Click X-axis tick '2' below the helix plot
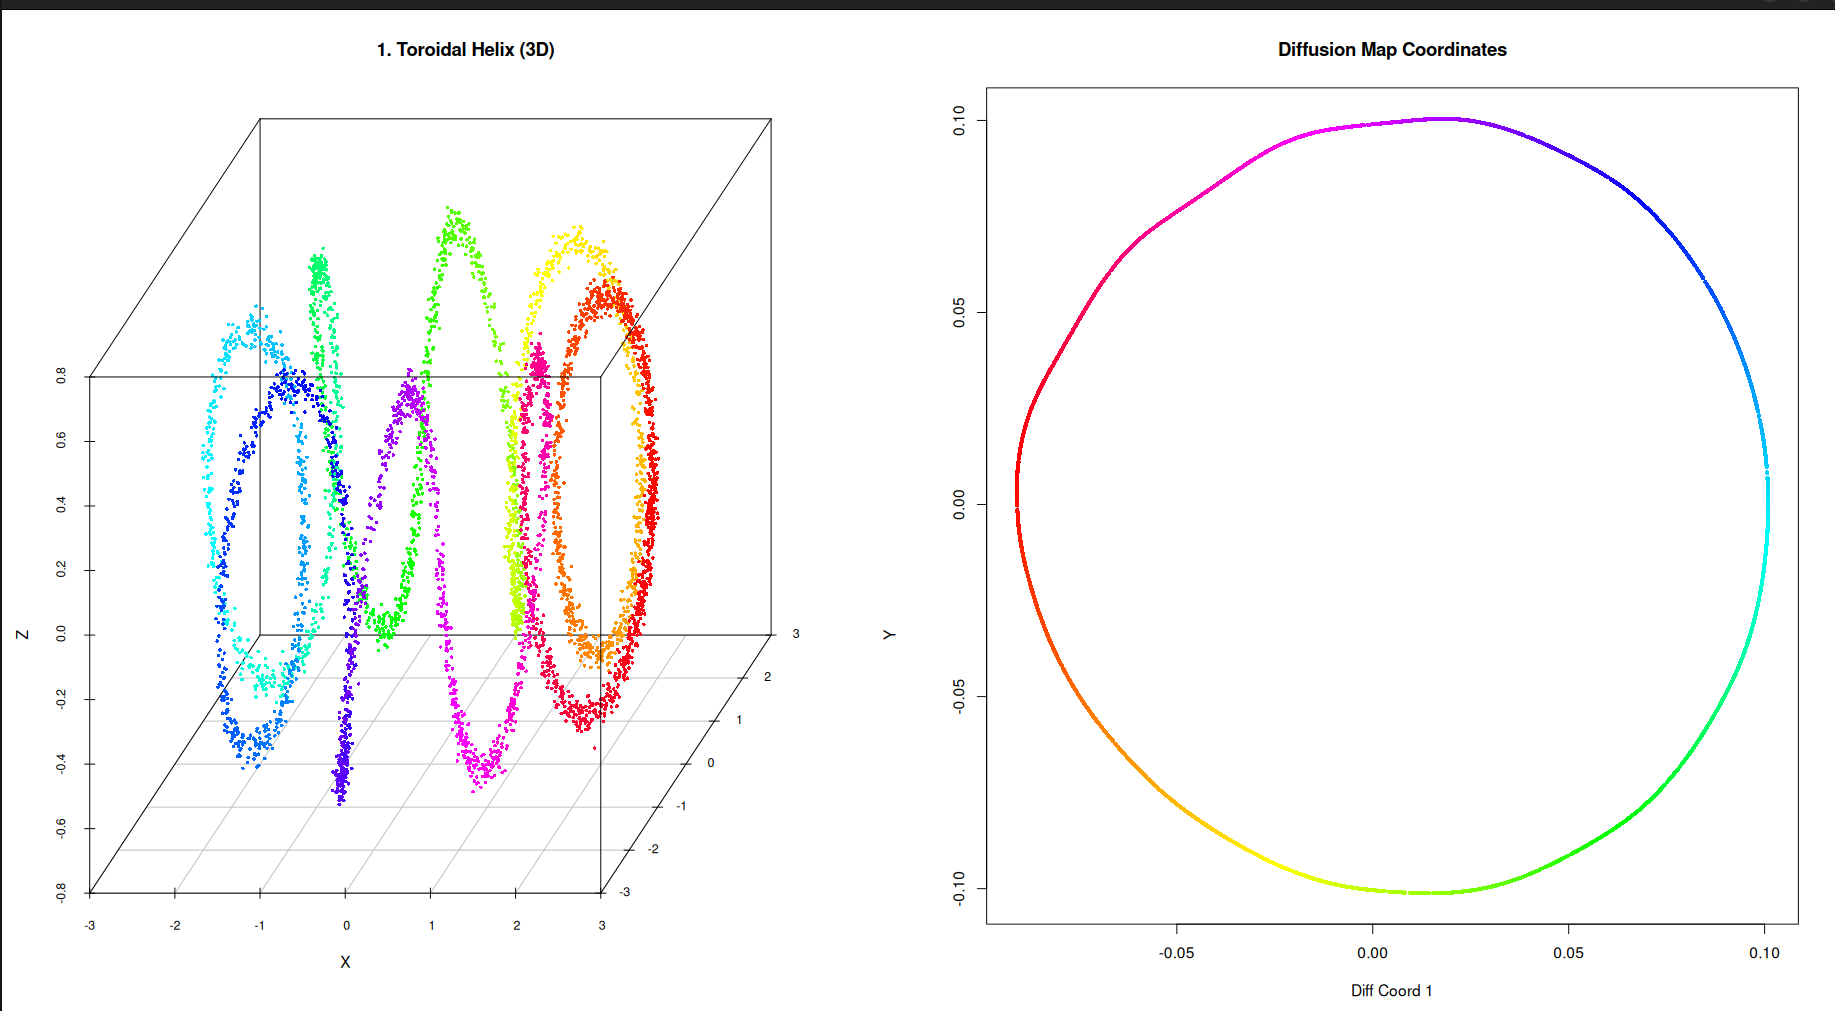The width and height of the screenshot is (1835, 1011). pyautogui.click(x=517, y=926)
